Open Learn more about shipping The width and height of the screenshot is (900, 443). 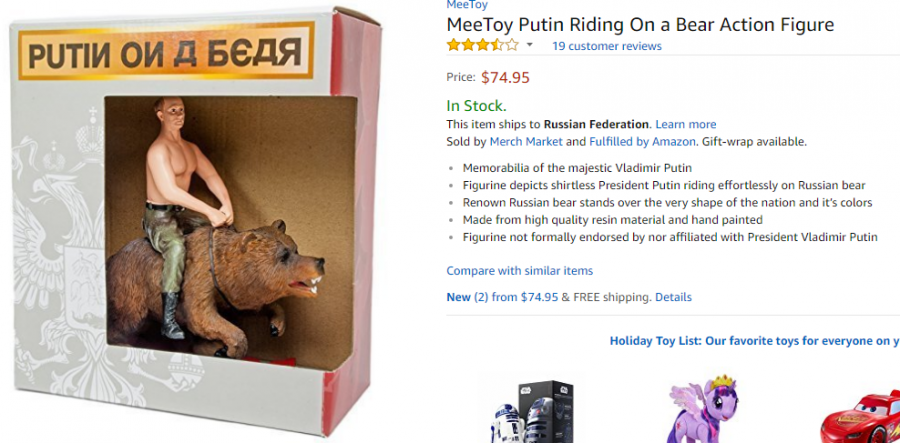tap(686, 124)
